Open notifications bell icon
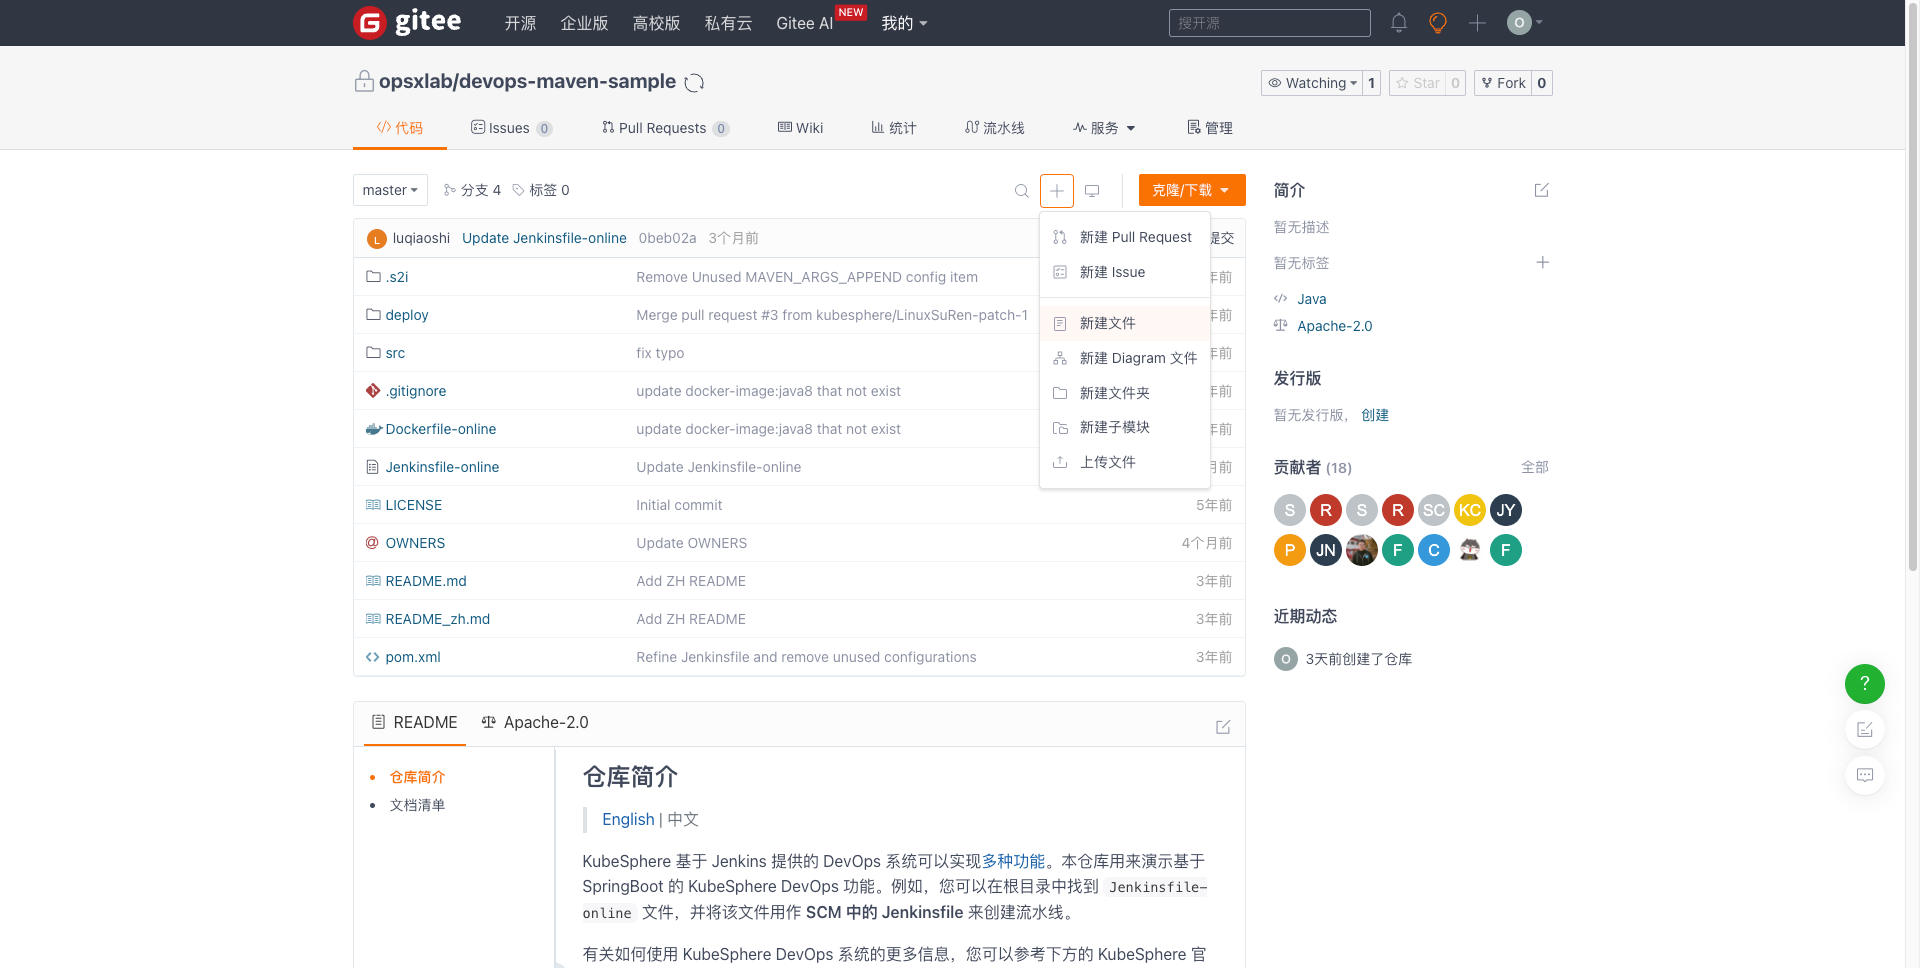 click(x=1399, y=23)
